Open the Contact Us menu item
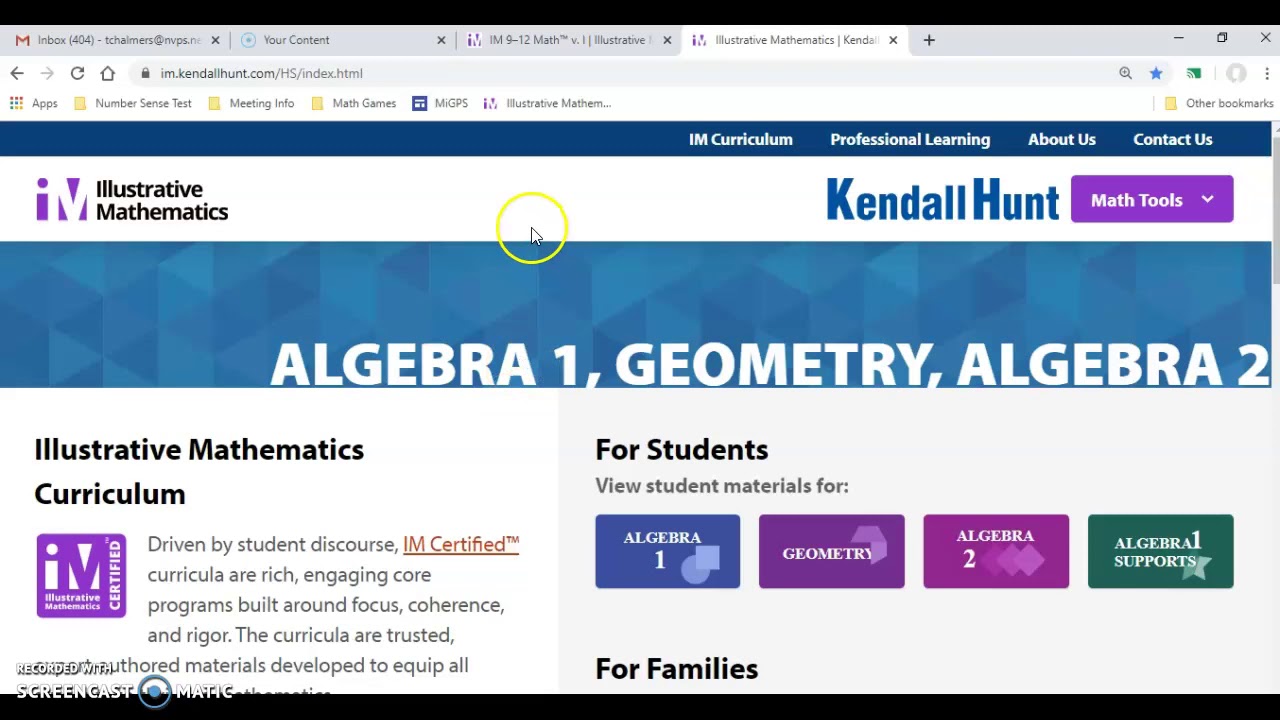 pyautogui.click(x=1173, y=139)
